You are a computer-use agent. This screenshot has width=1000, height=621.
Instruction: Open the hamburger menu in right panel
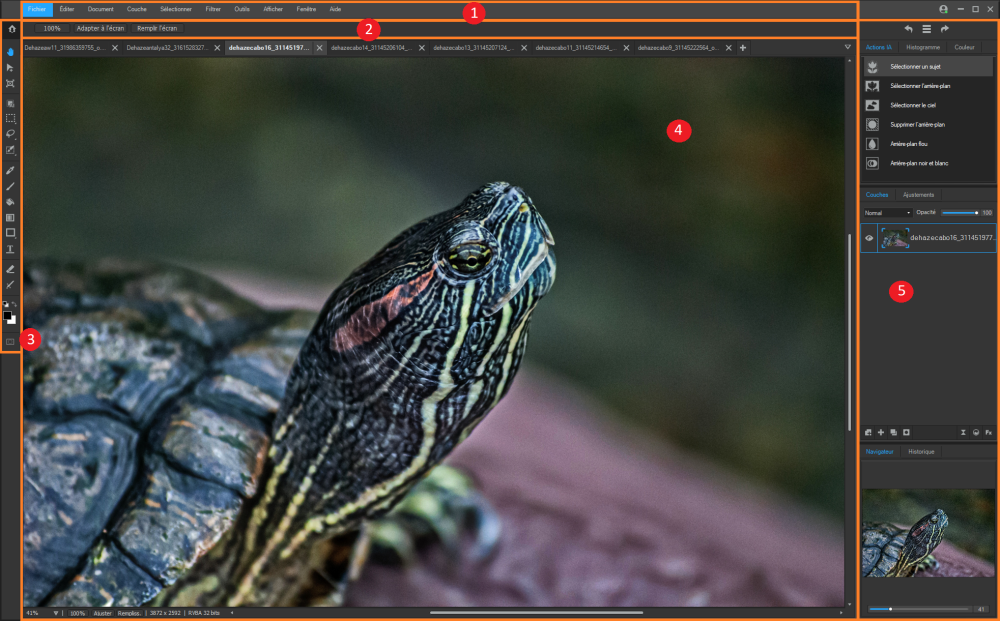tap(927, 29)
